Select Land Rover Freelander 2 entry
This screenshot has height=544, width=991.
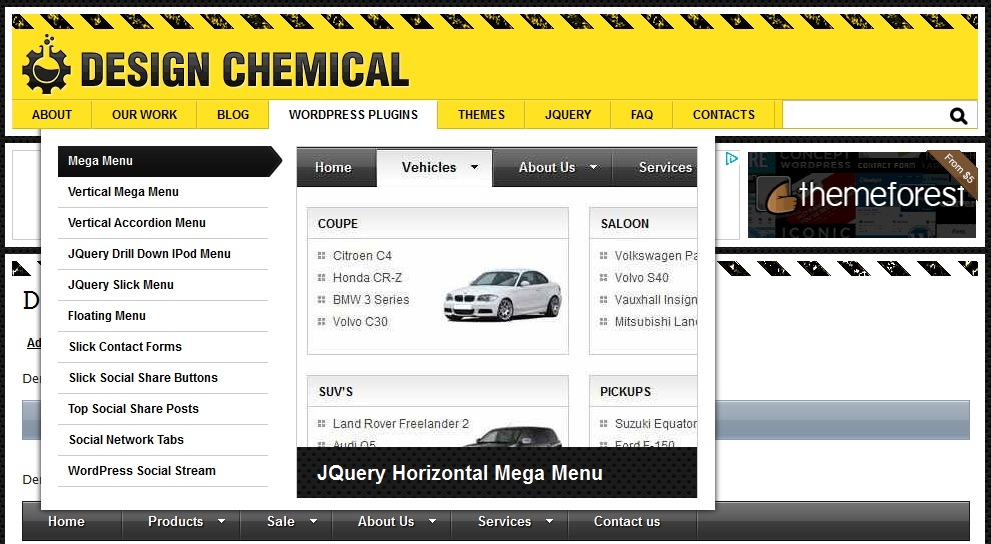pos(401,424)
